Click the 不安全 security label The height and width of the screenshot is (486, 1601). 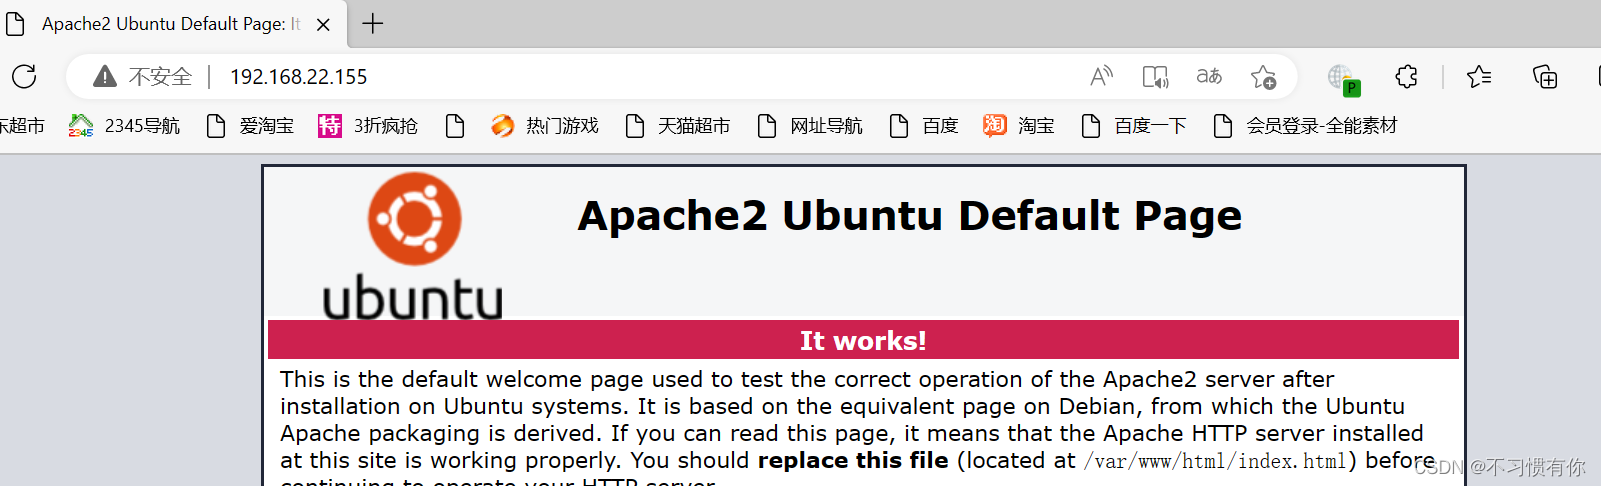click(160, 77)
